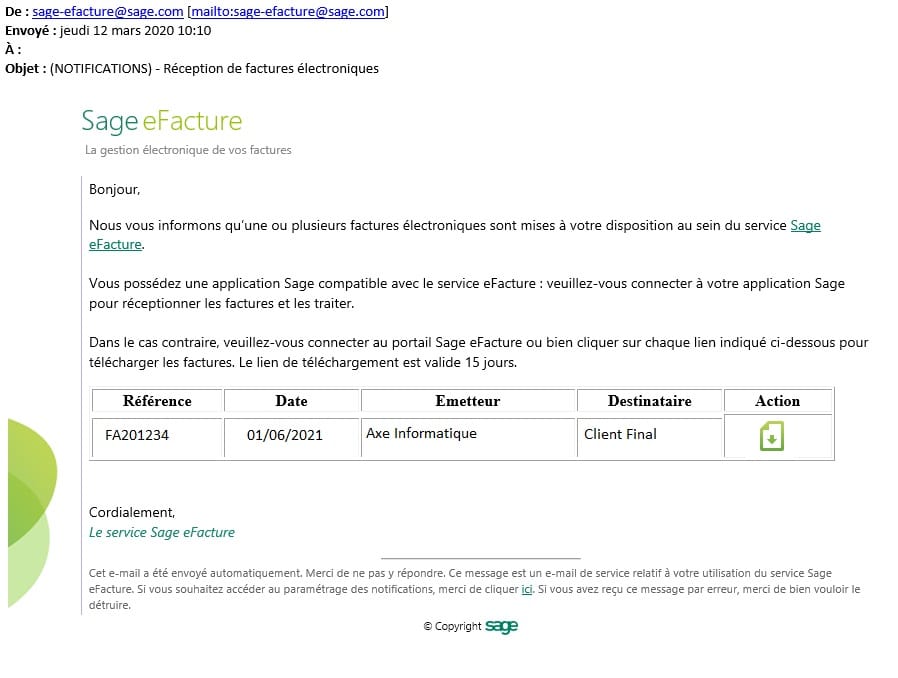Click 'Le service Sage eFacture' signature text
The height and width of the screenshot is (678, 898).
point(162,533)
